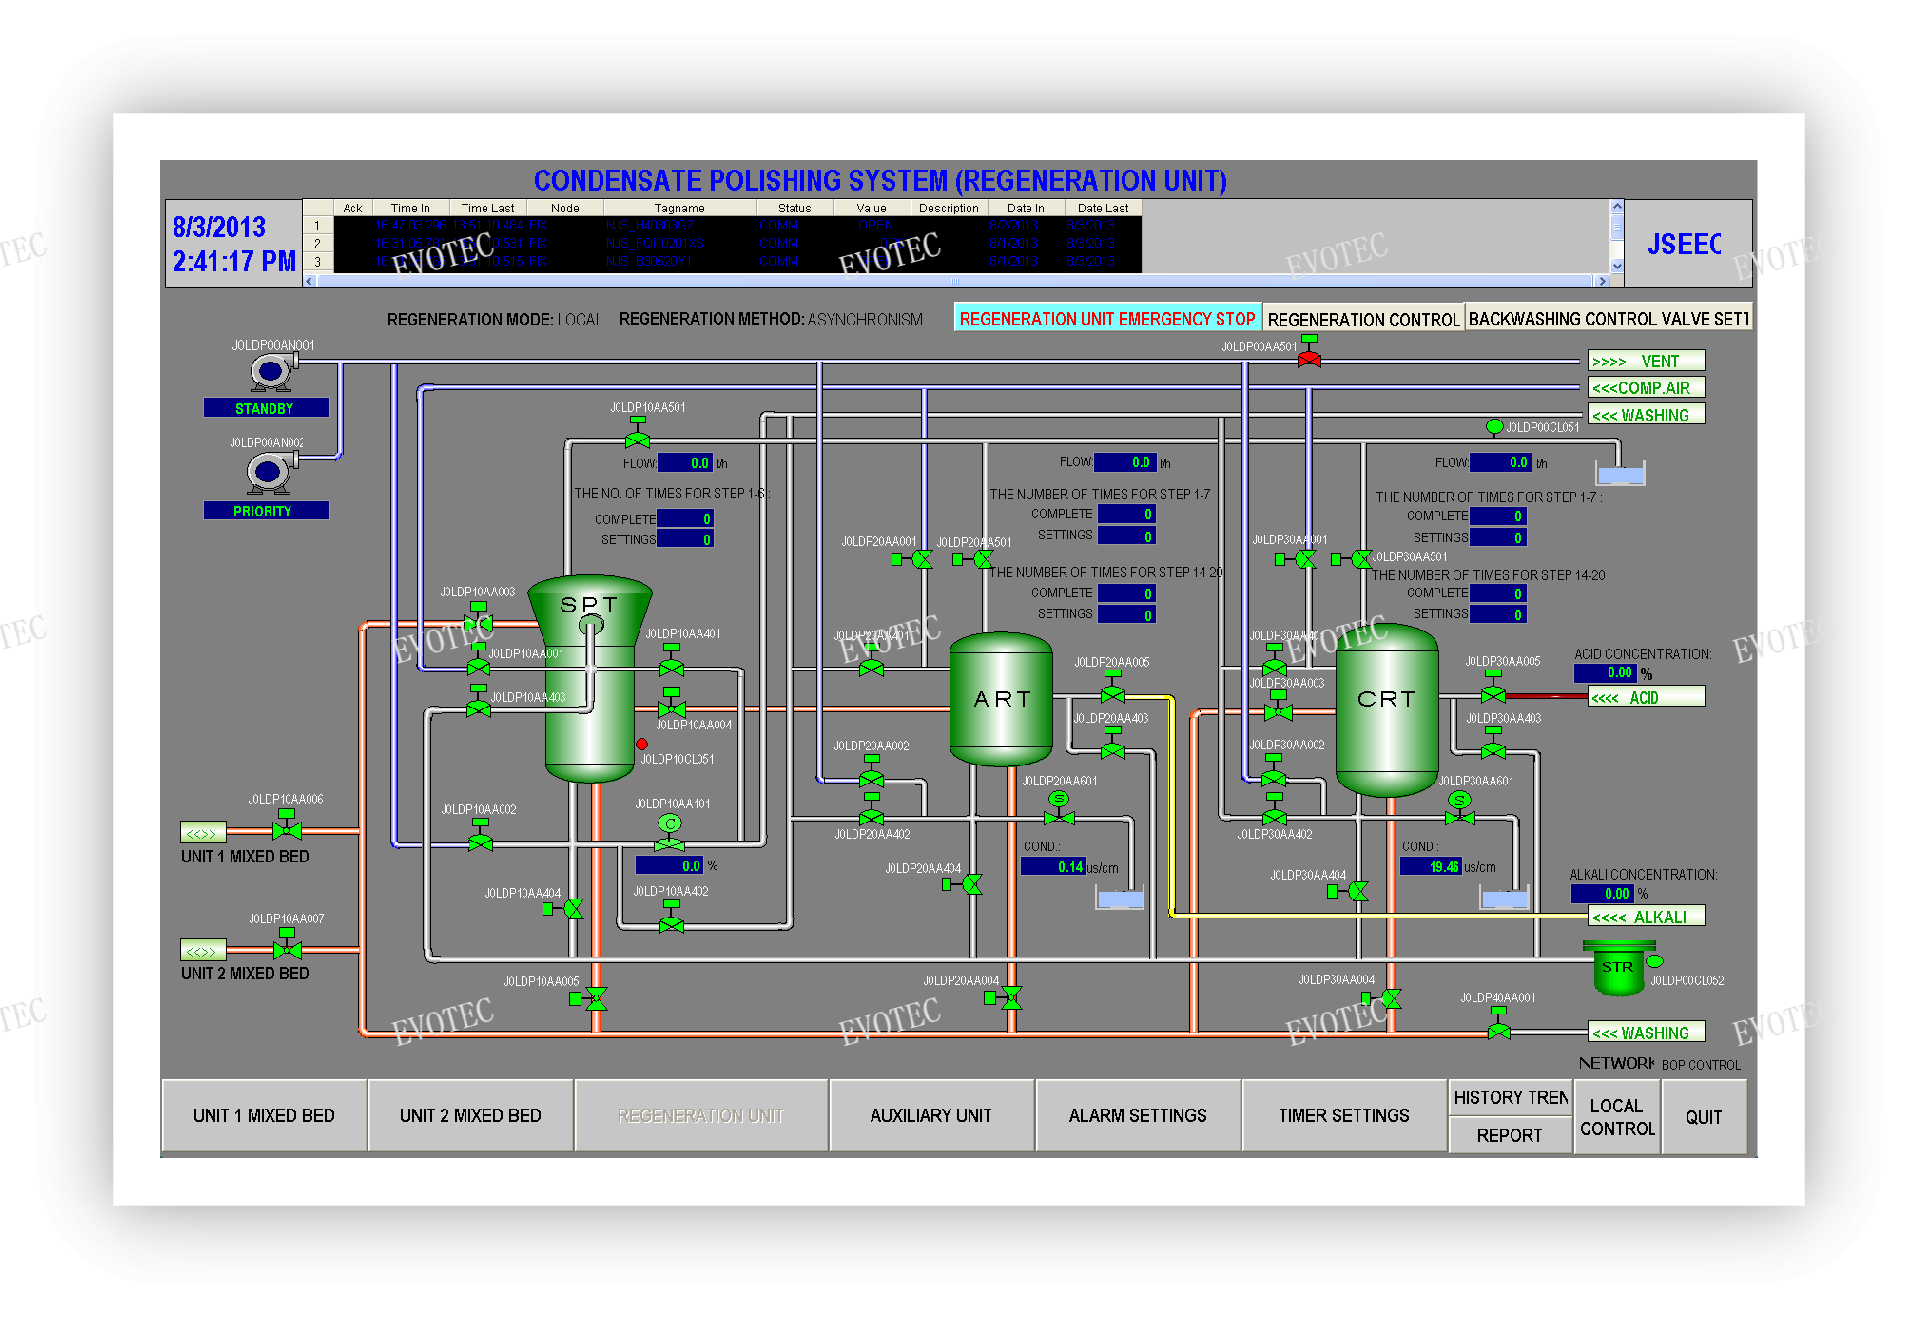
Task: Click alarm list horizontal scrollbar right arrow
Action: coord(1603,281)
